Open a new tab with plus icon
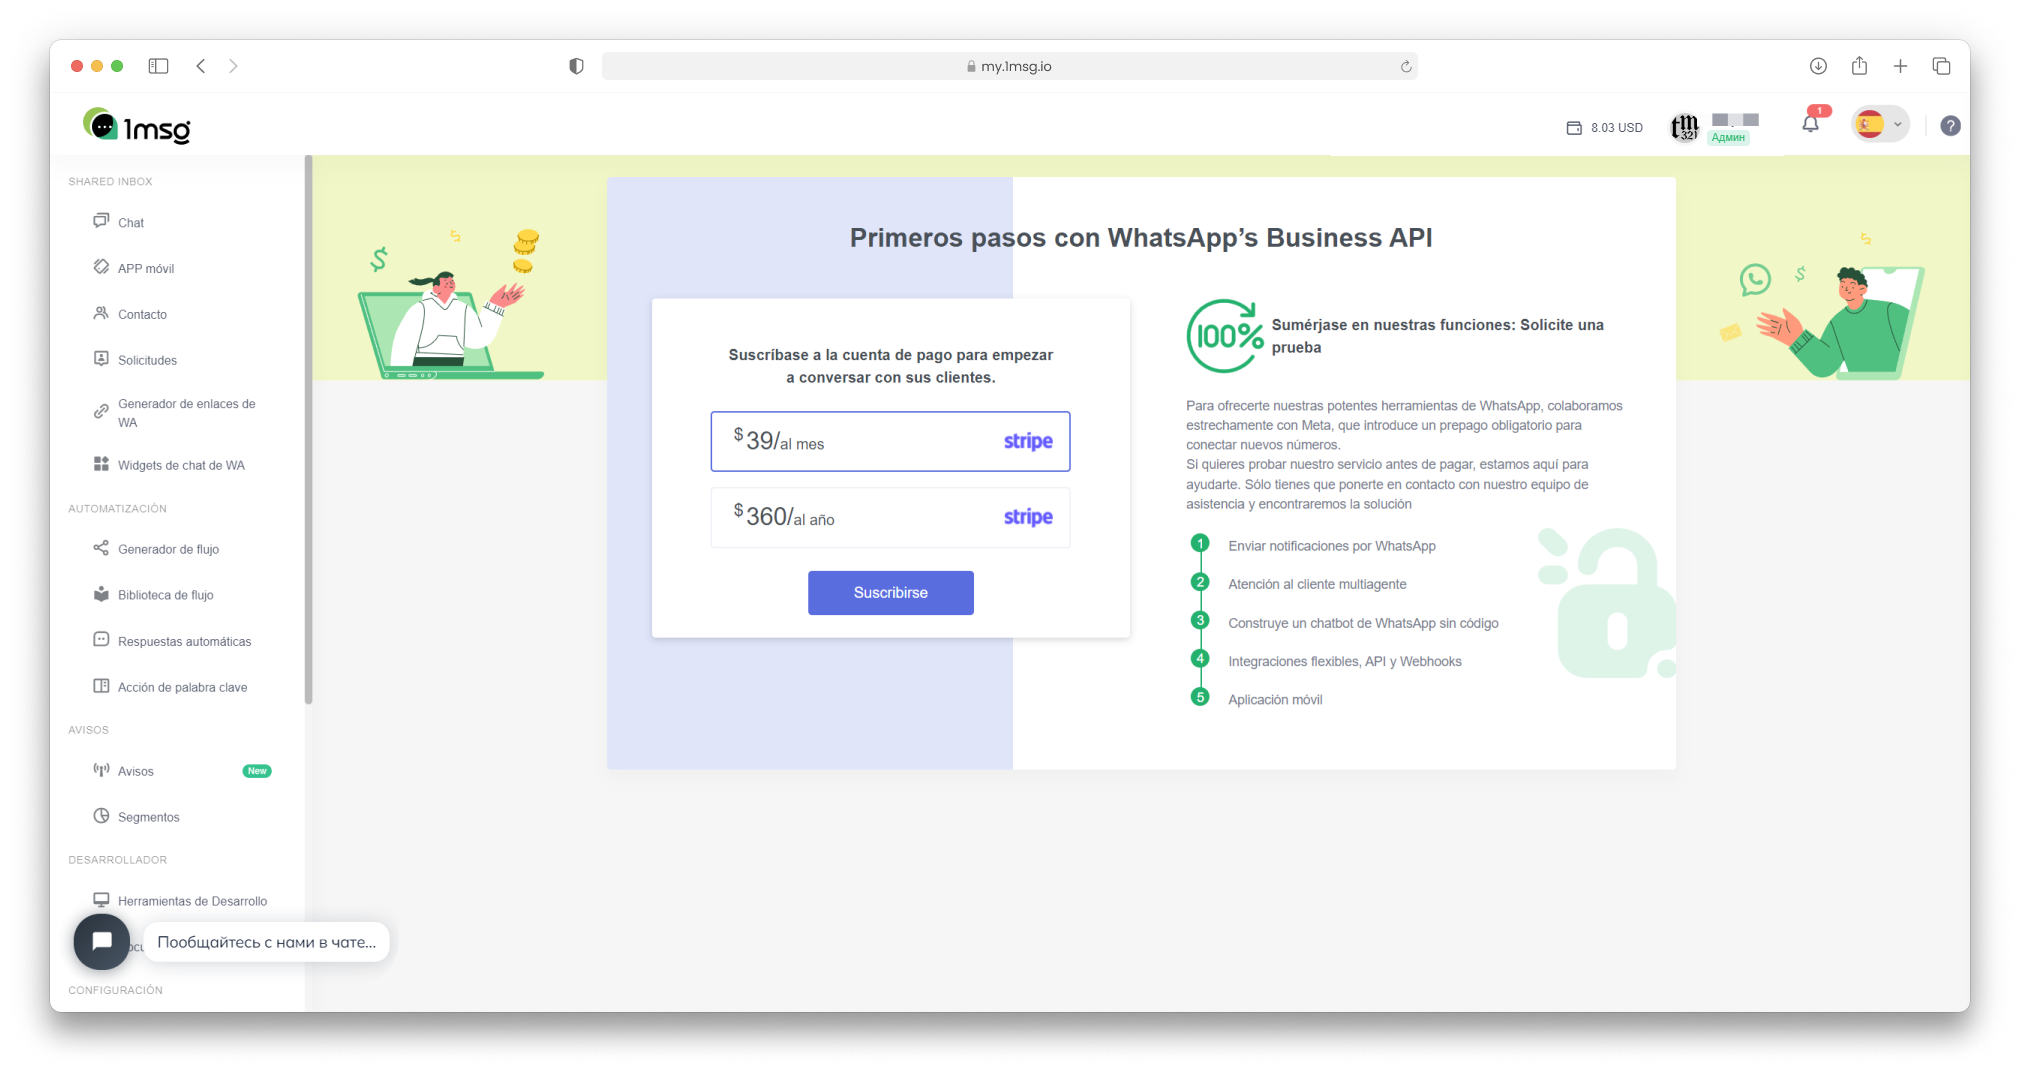The image size is (2020, 1072). click(x=1900, y=66)
